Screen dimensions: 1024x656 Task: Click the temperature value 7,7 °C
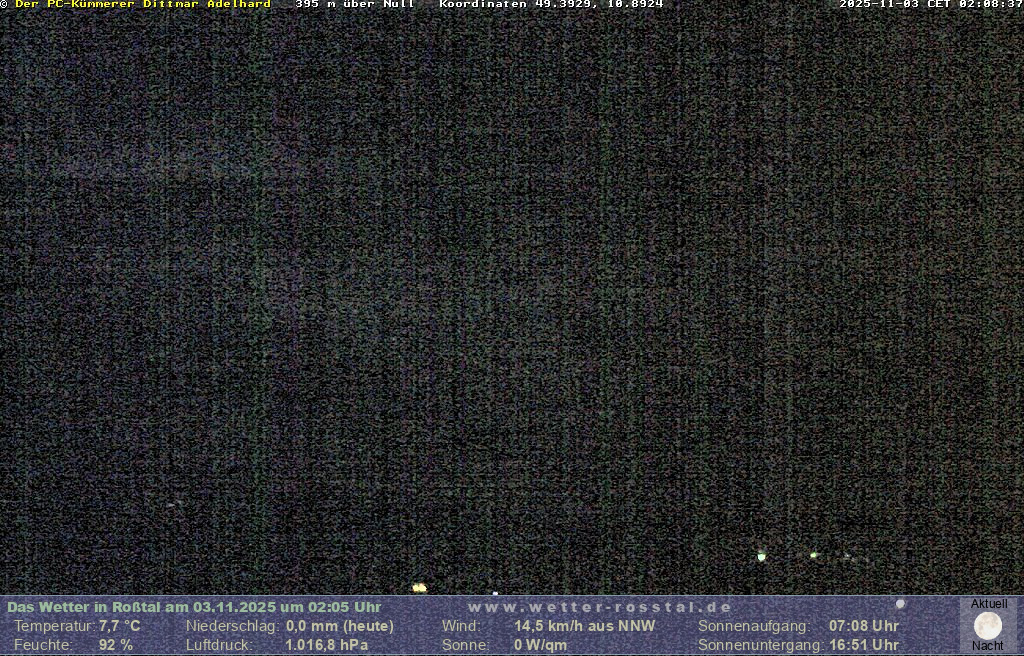(119, 626)
